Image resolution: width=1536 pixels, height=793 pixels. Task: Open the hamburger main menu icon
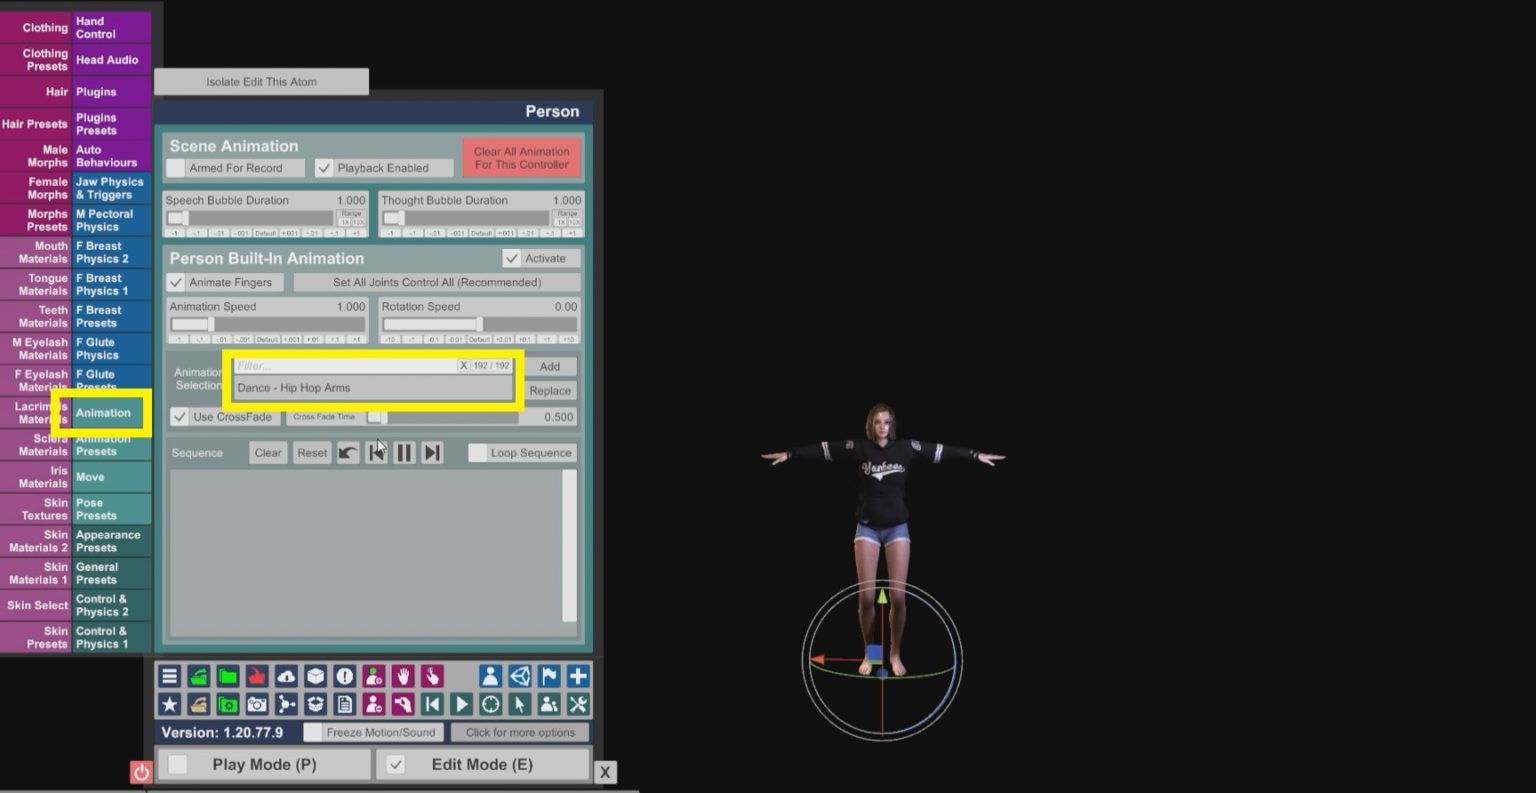pyautogui.click(x=169, y=677)
